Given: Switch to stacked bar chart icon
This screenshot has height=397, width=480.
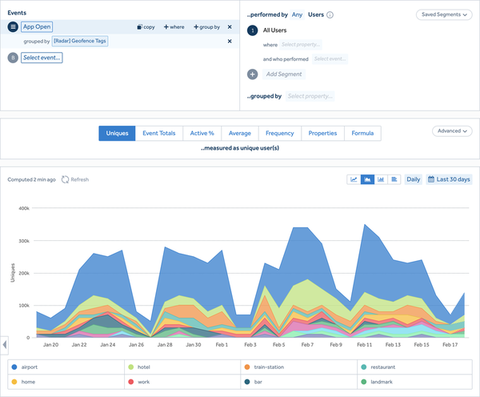Looking at the screenshot, I should (394, 179).
